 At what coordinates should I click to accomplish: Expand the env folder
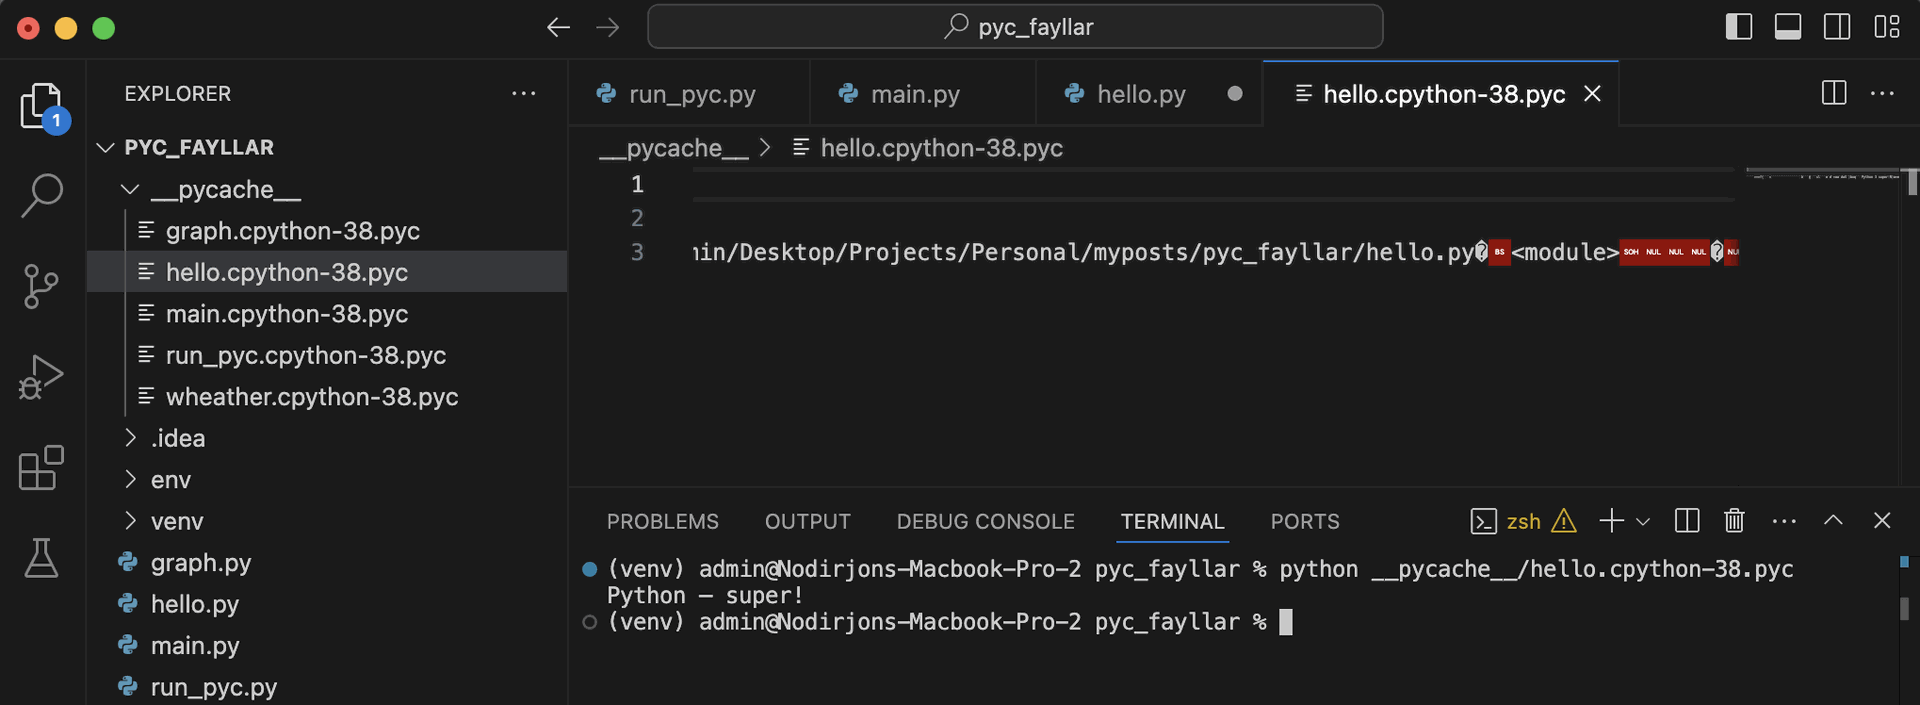[x=327, y=480]
